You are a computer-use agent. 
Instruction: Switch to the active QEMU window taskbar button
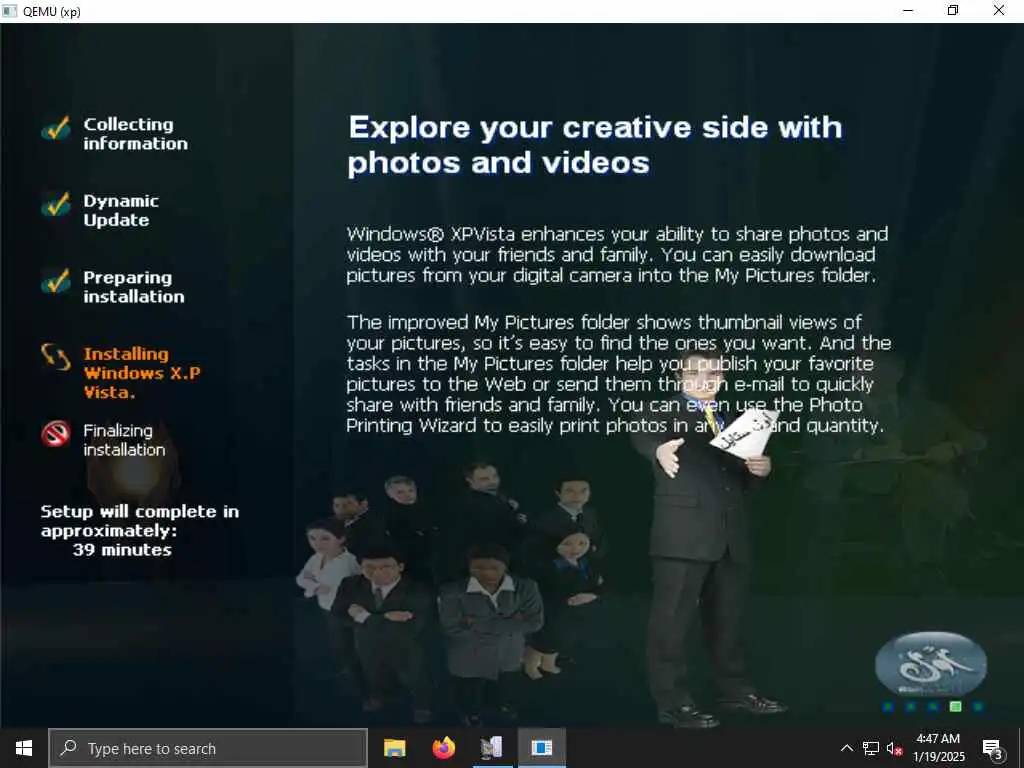coord(541,748)
